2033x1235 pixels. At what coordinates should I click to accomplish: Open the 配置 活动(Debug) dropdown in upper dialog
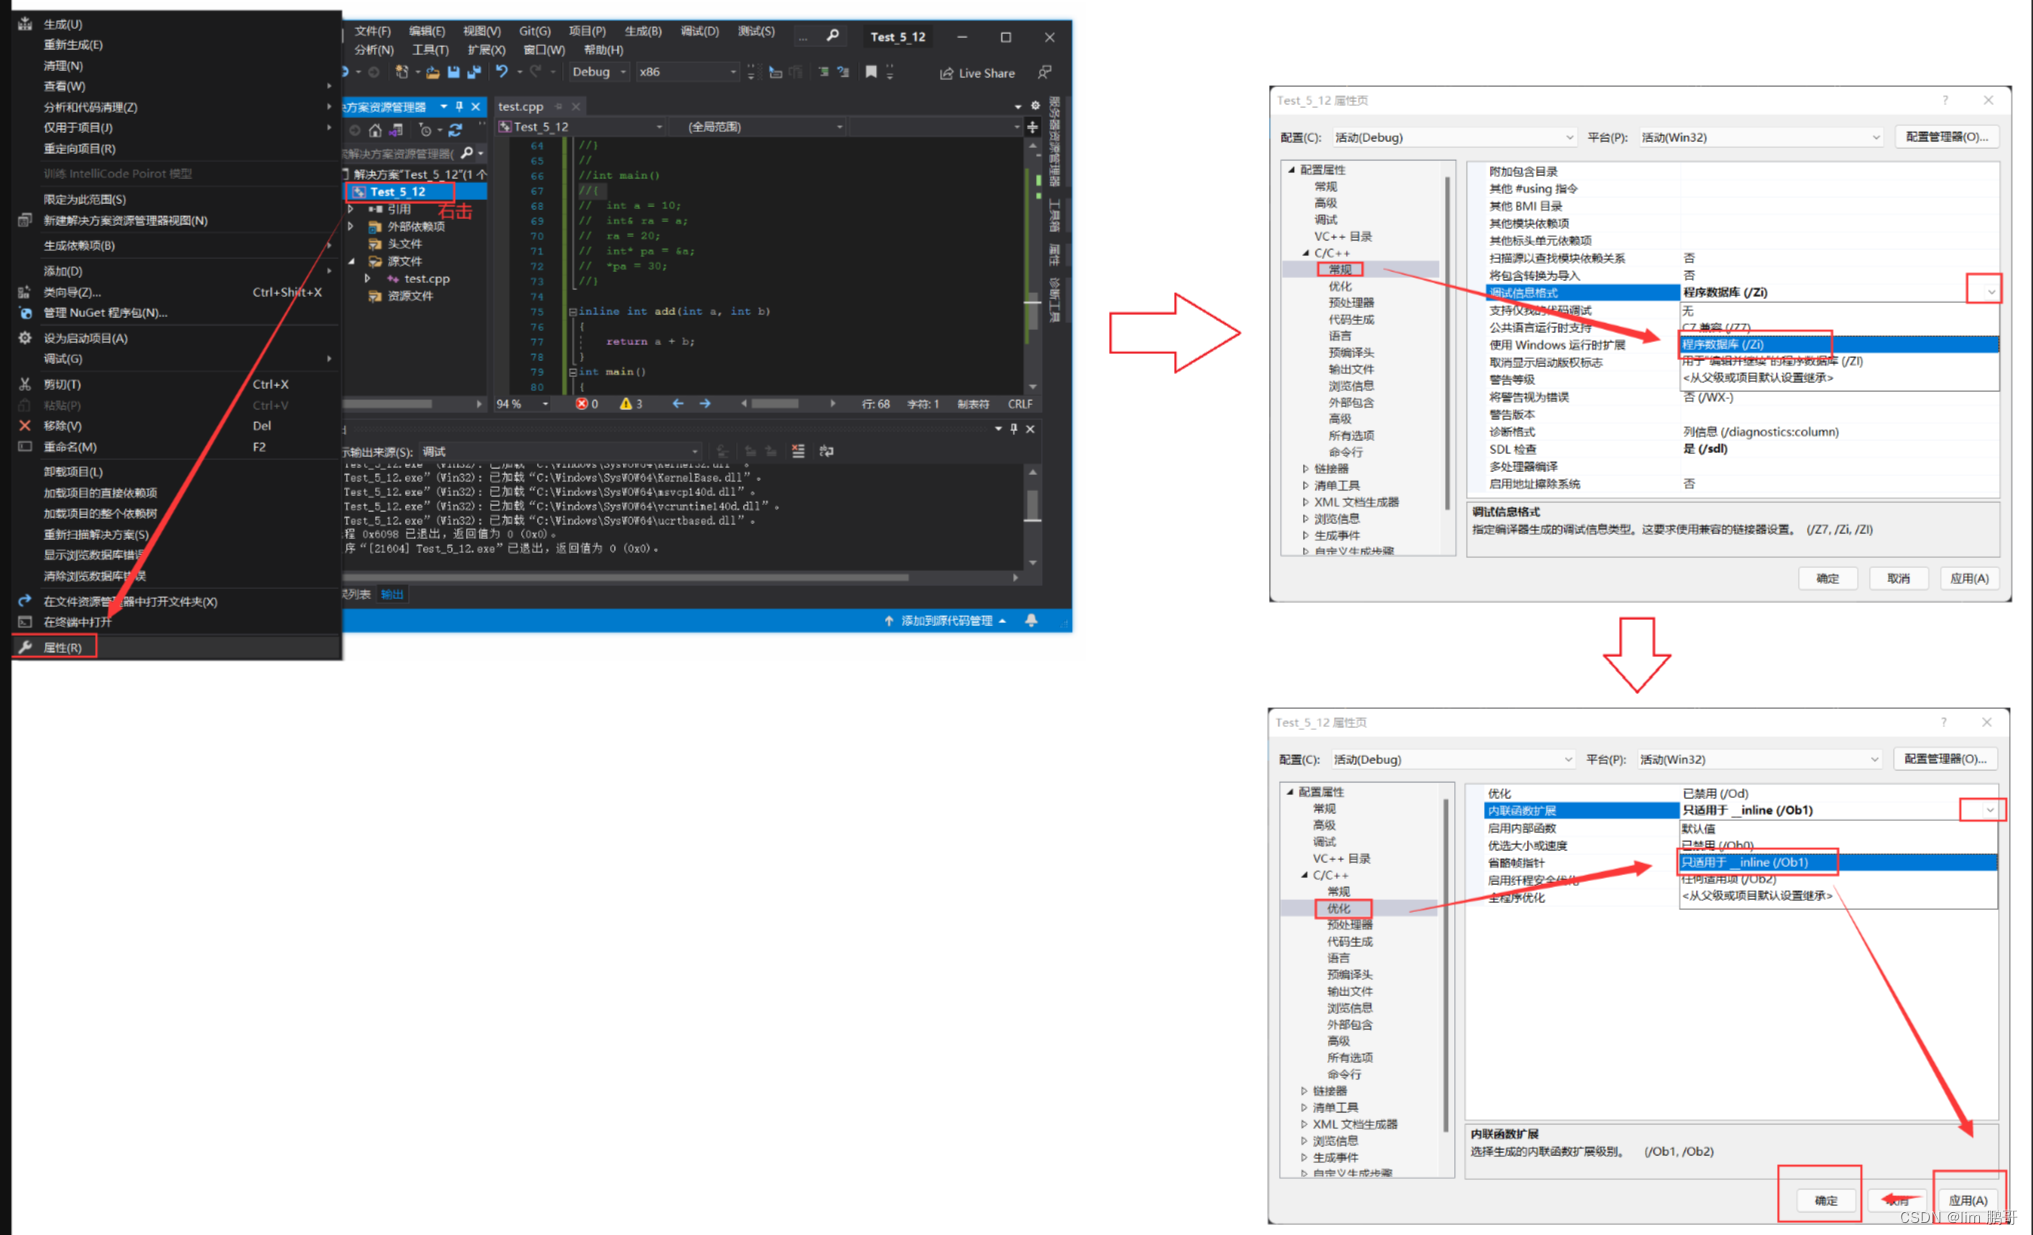tap(1453, 137)
